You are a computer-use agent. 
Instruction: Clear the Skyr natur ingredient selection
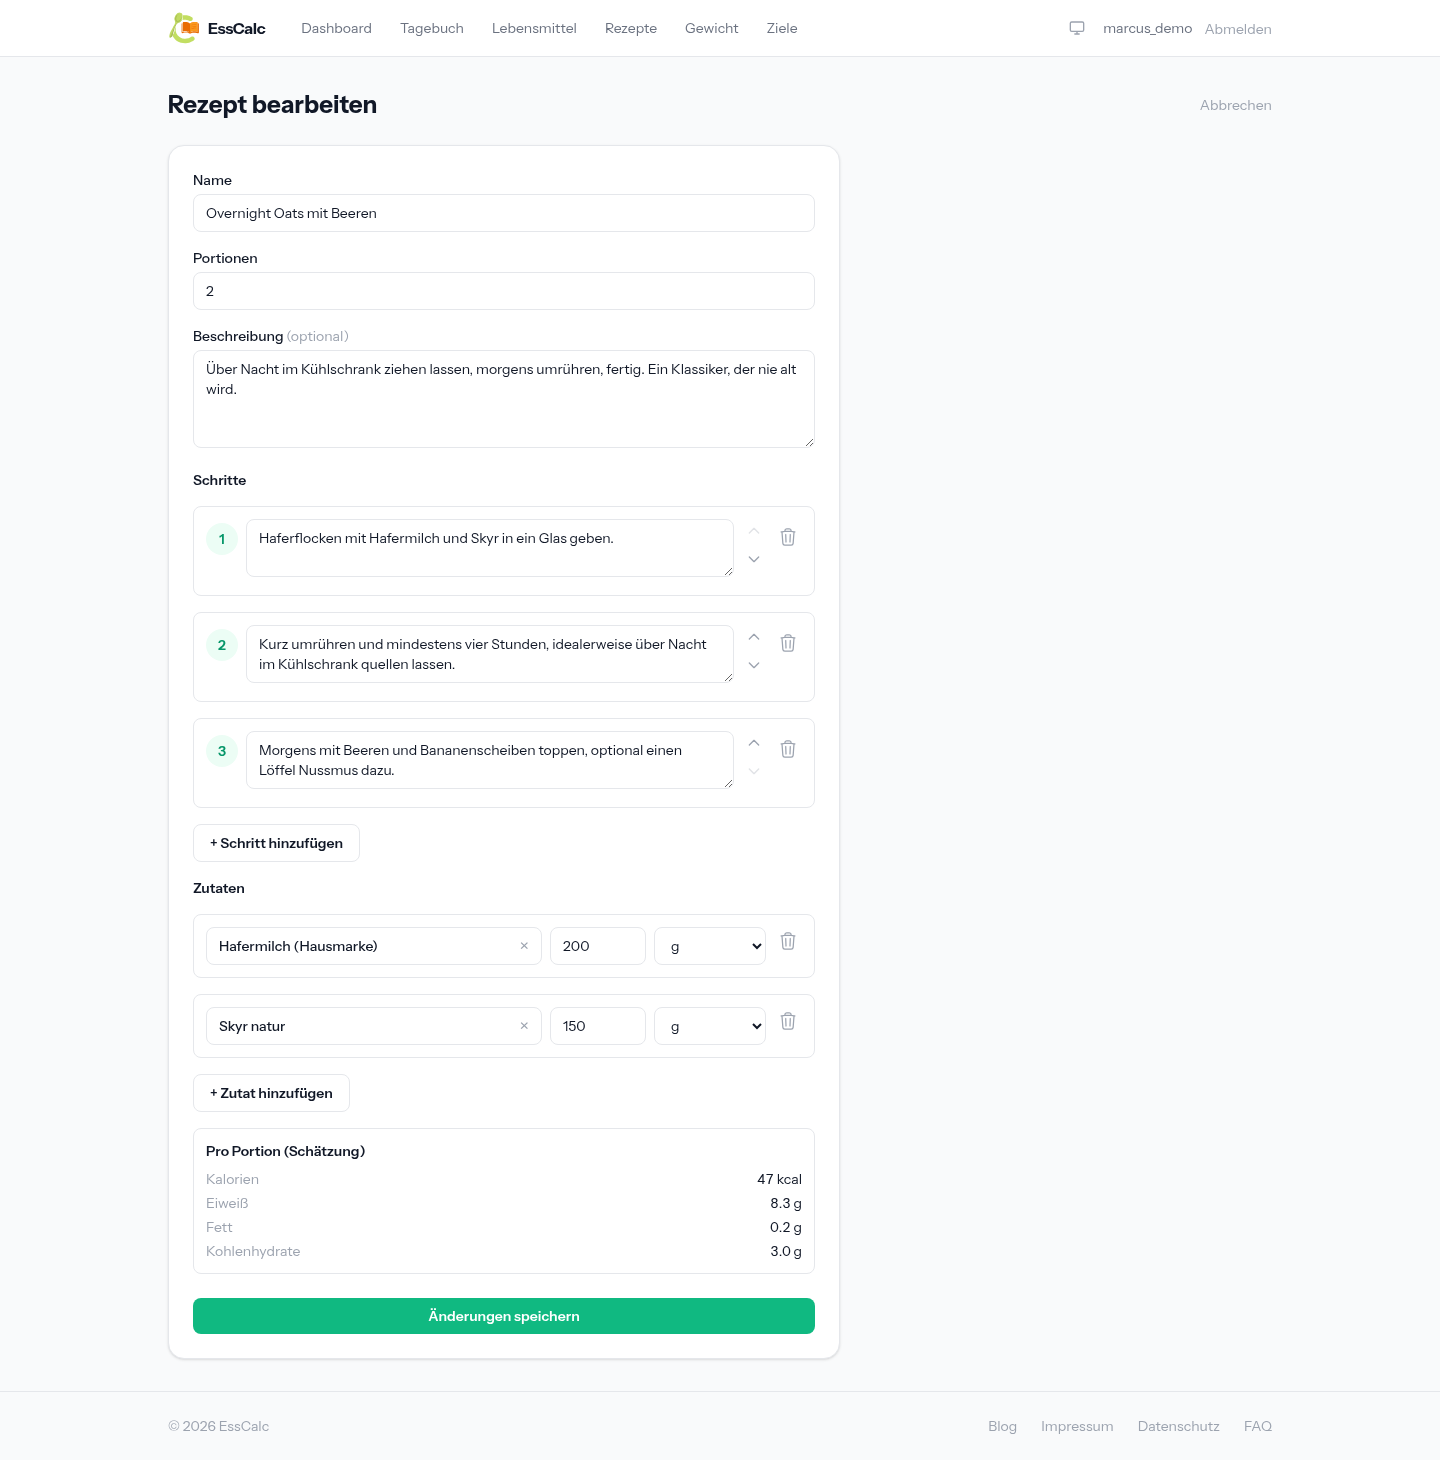524,1026
